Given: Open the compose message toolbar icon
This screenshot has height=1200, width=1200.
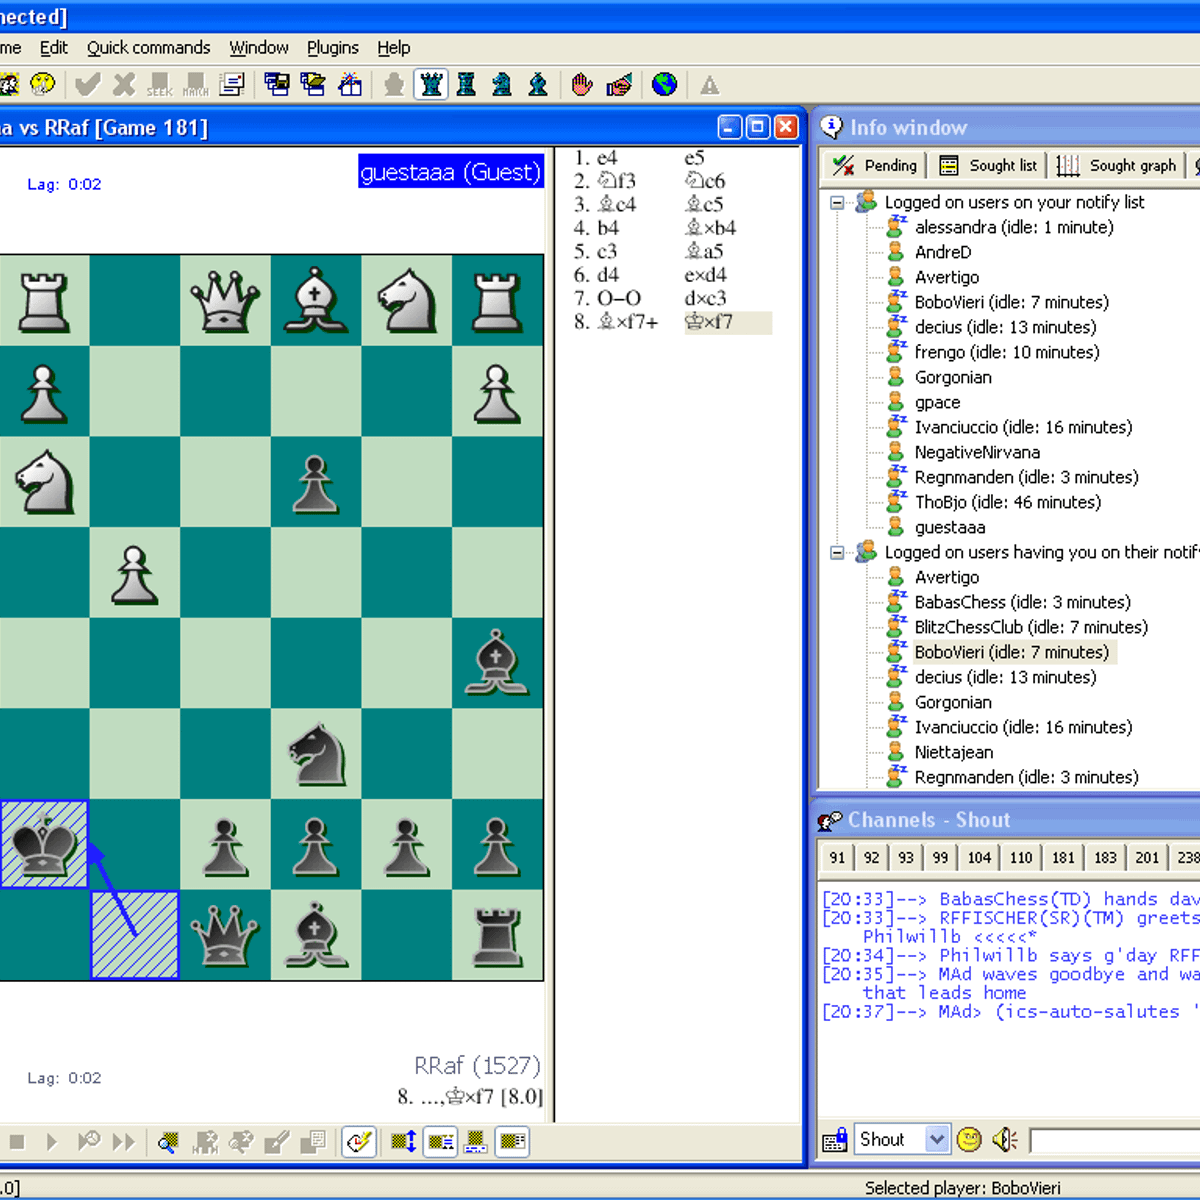Looking at the screenshot, I should 232,85.
